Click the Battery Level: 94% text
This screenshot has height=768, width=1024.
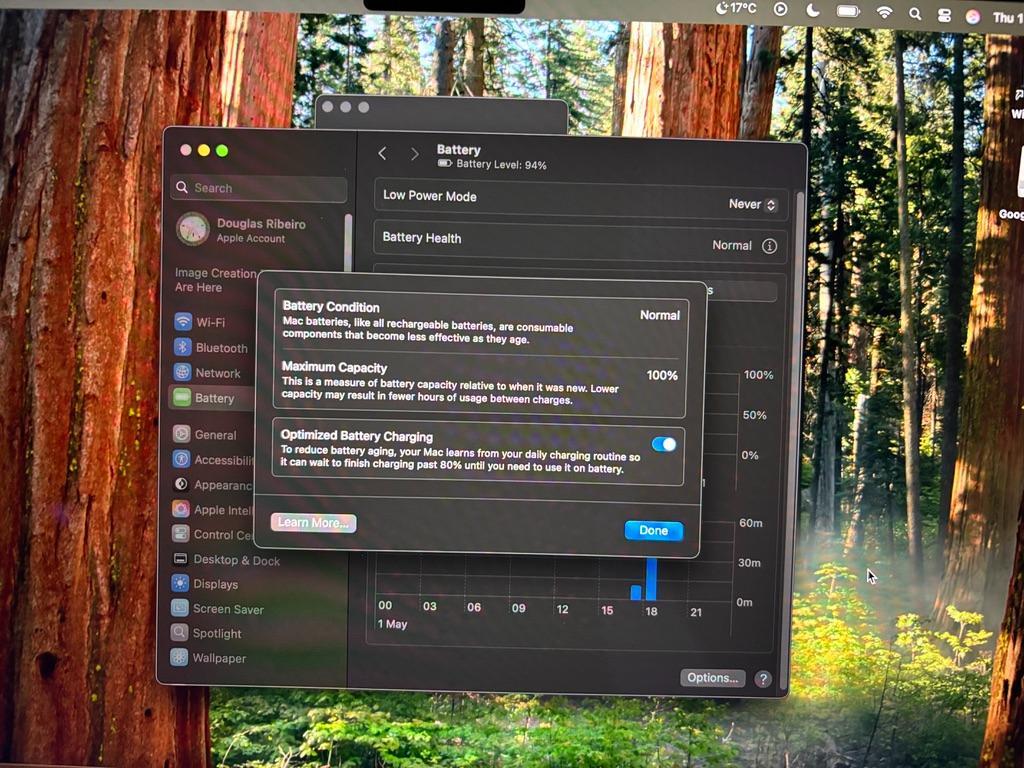(x=502, y=165)
